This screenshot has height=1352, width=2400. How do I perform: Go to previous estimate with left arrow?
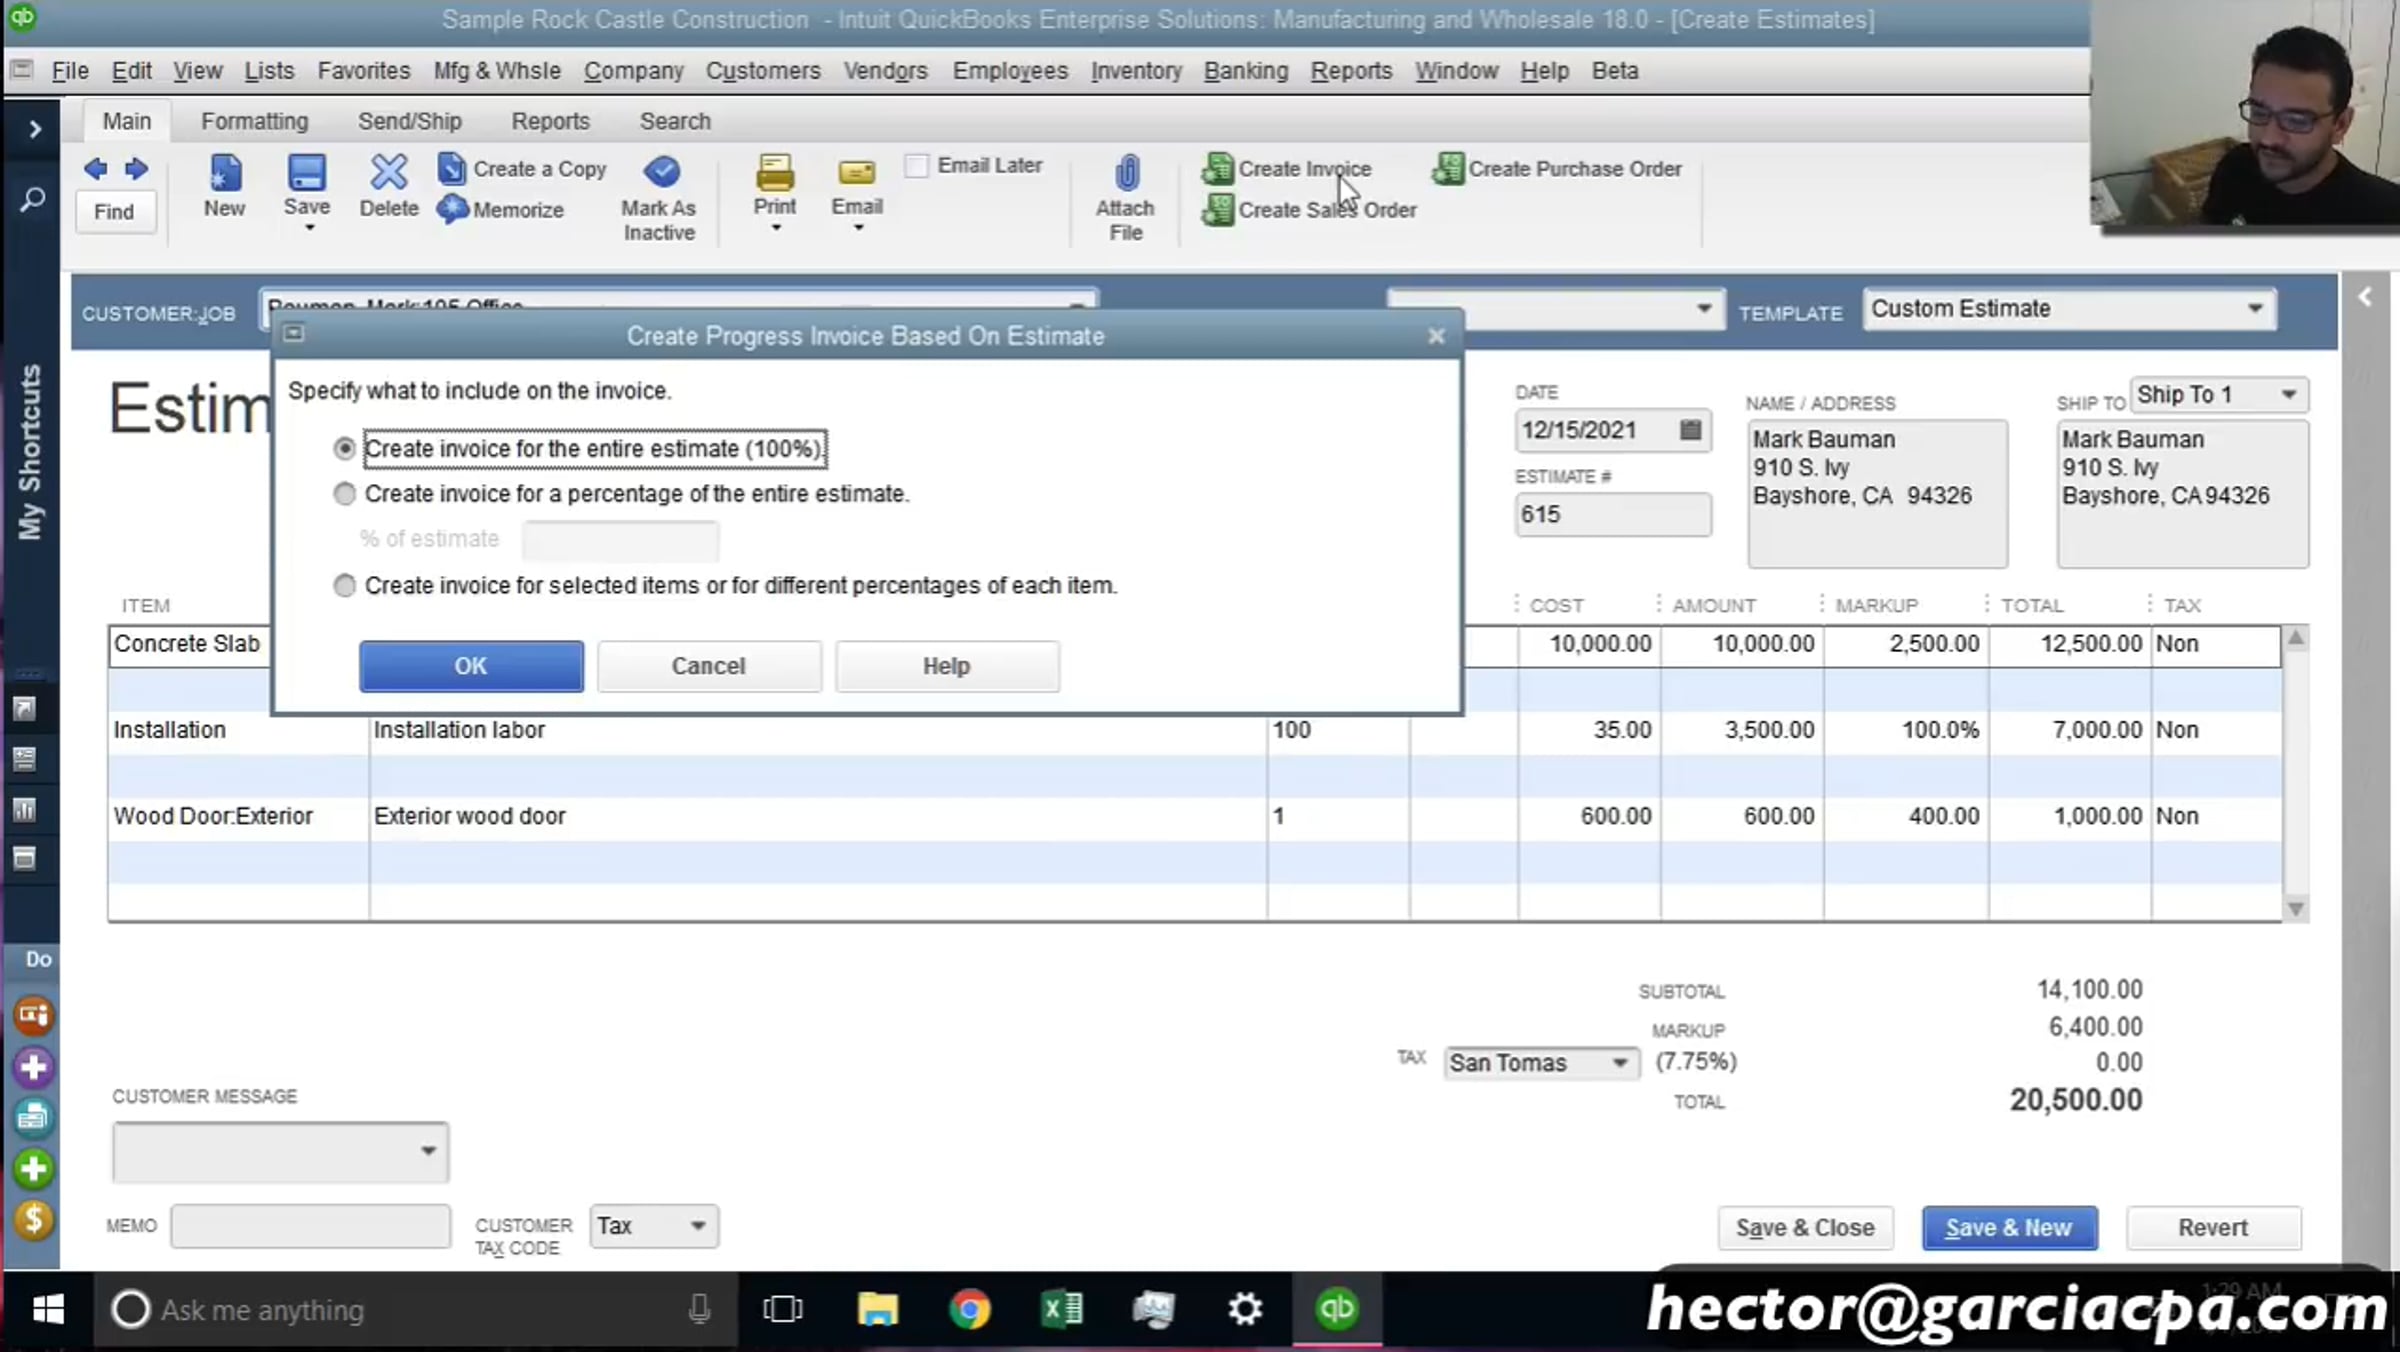[x=96, y=169]
